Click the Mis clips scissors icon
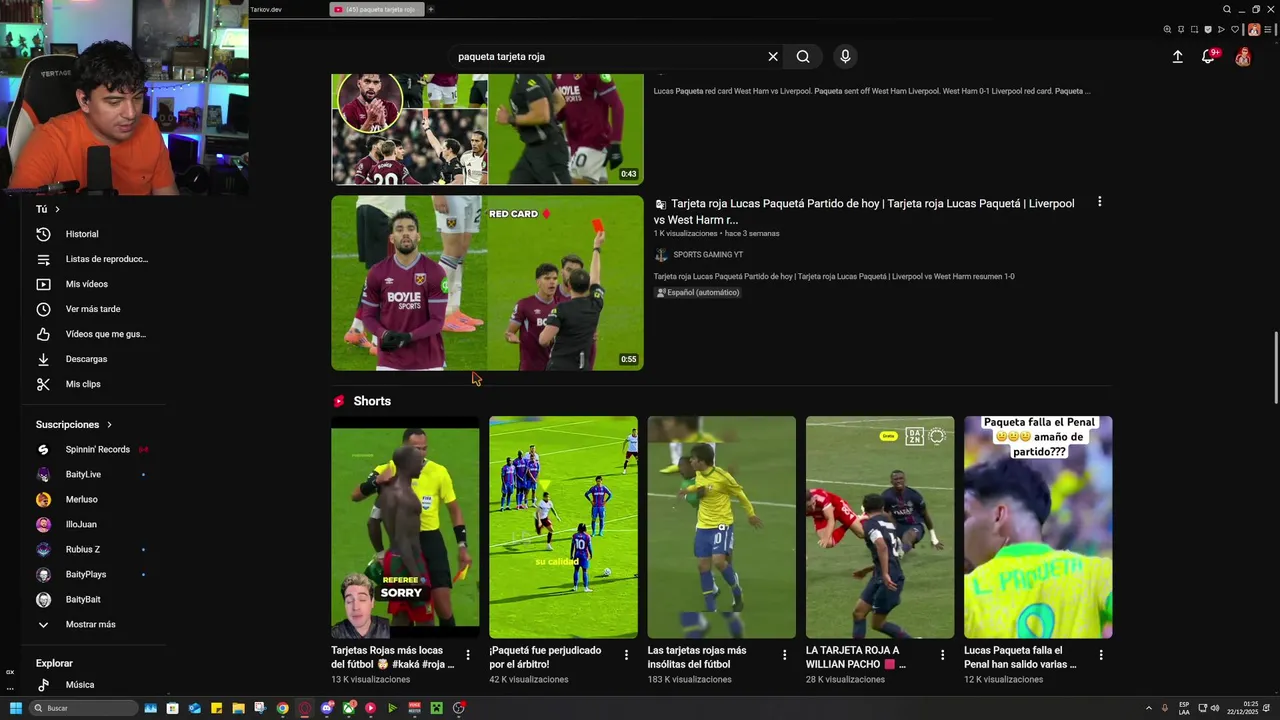The image size is (1280, 720). pos(43,384)
